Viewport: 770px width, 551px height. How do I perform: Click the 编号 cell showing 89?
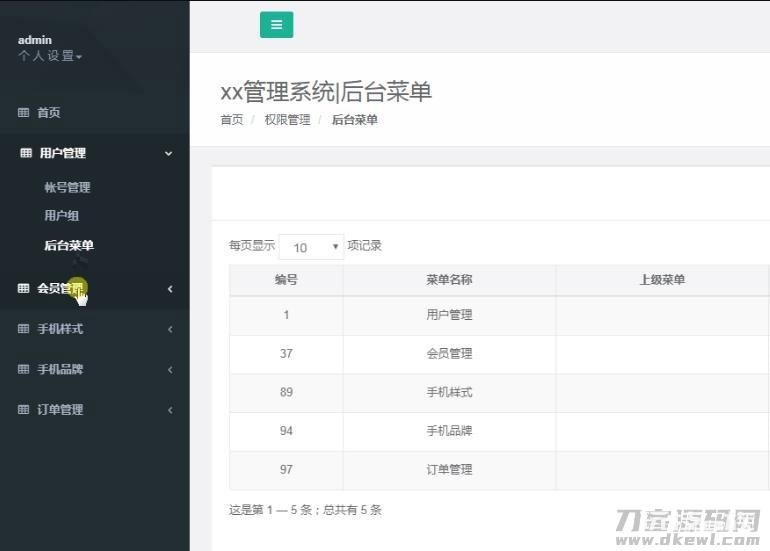coord(286,392)
